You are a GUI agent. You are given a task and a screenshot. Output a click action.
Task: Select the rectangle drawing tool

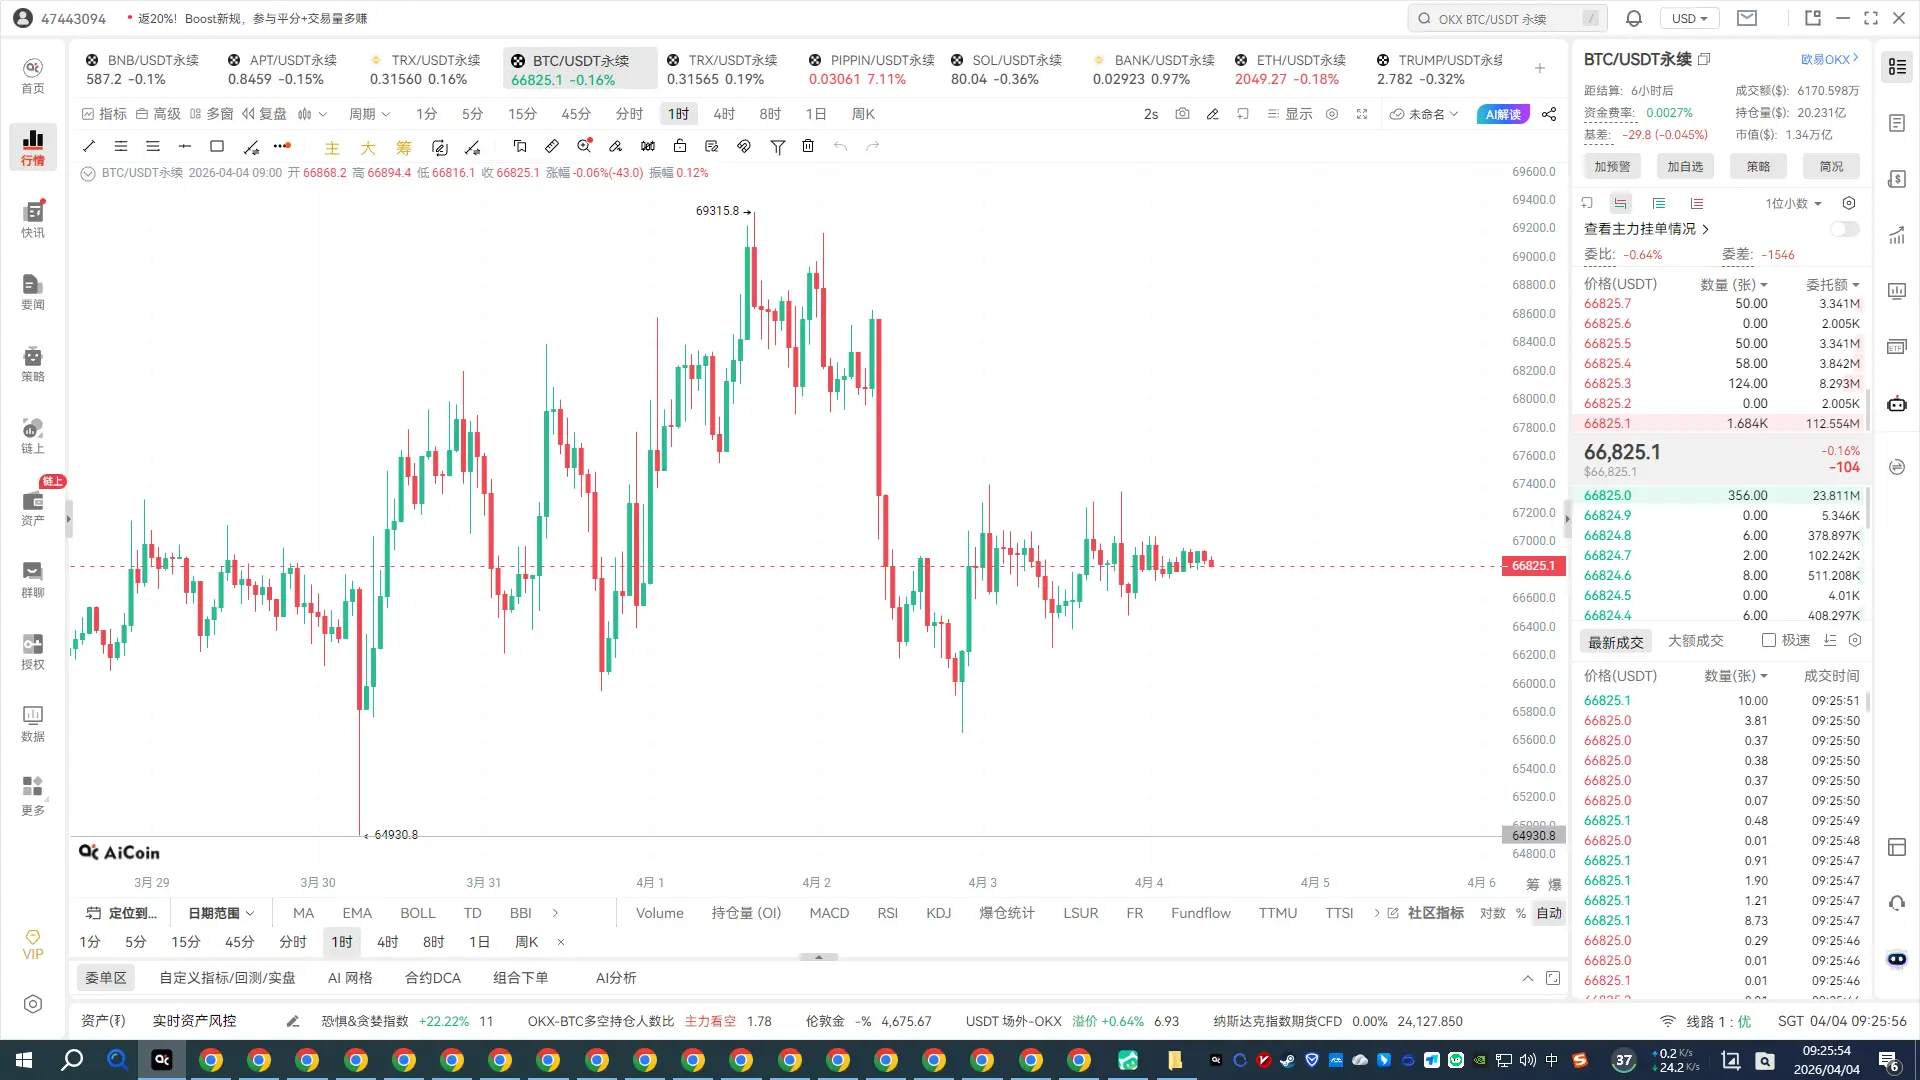pyautogui.click(x=217, y=147)
